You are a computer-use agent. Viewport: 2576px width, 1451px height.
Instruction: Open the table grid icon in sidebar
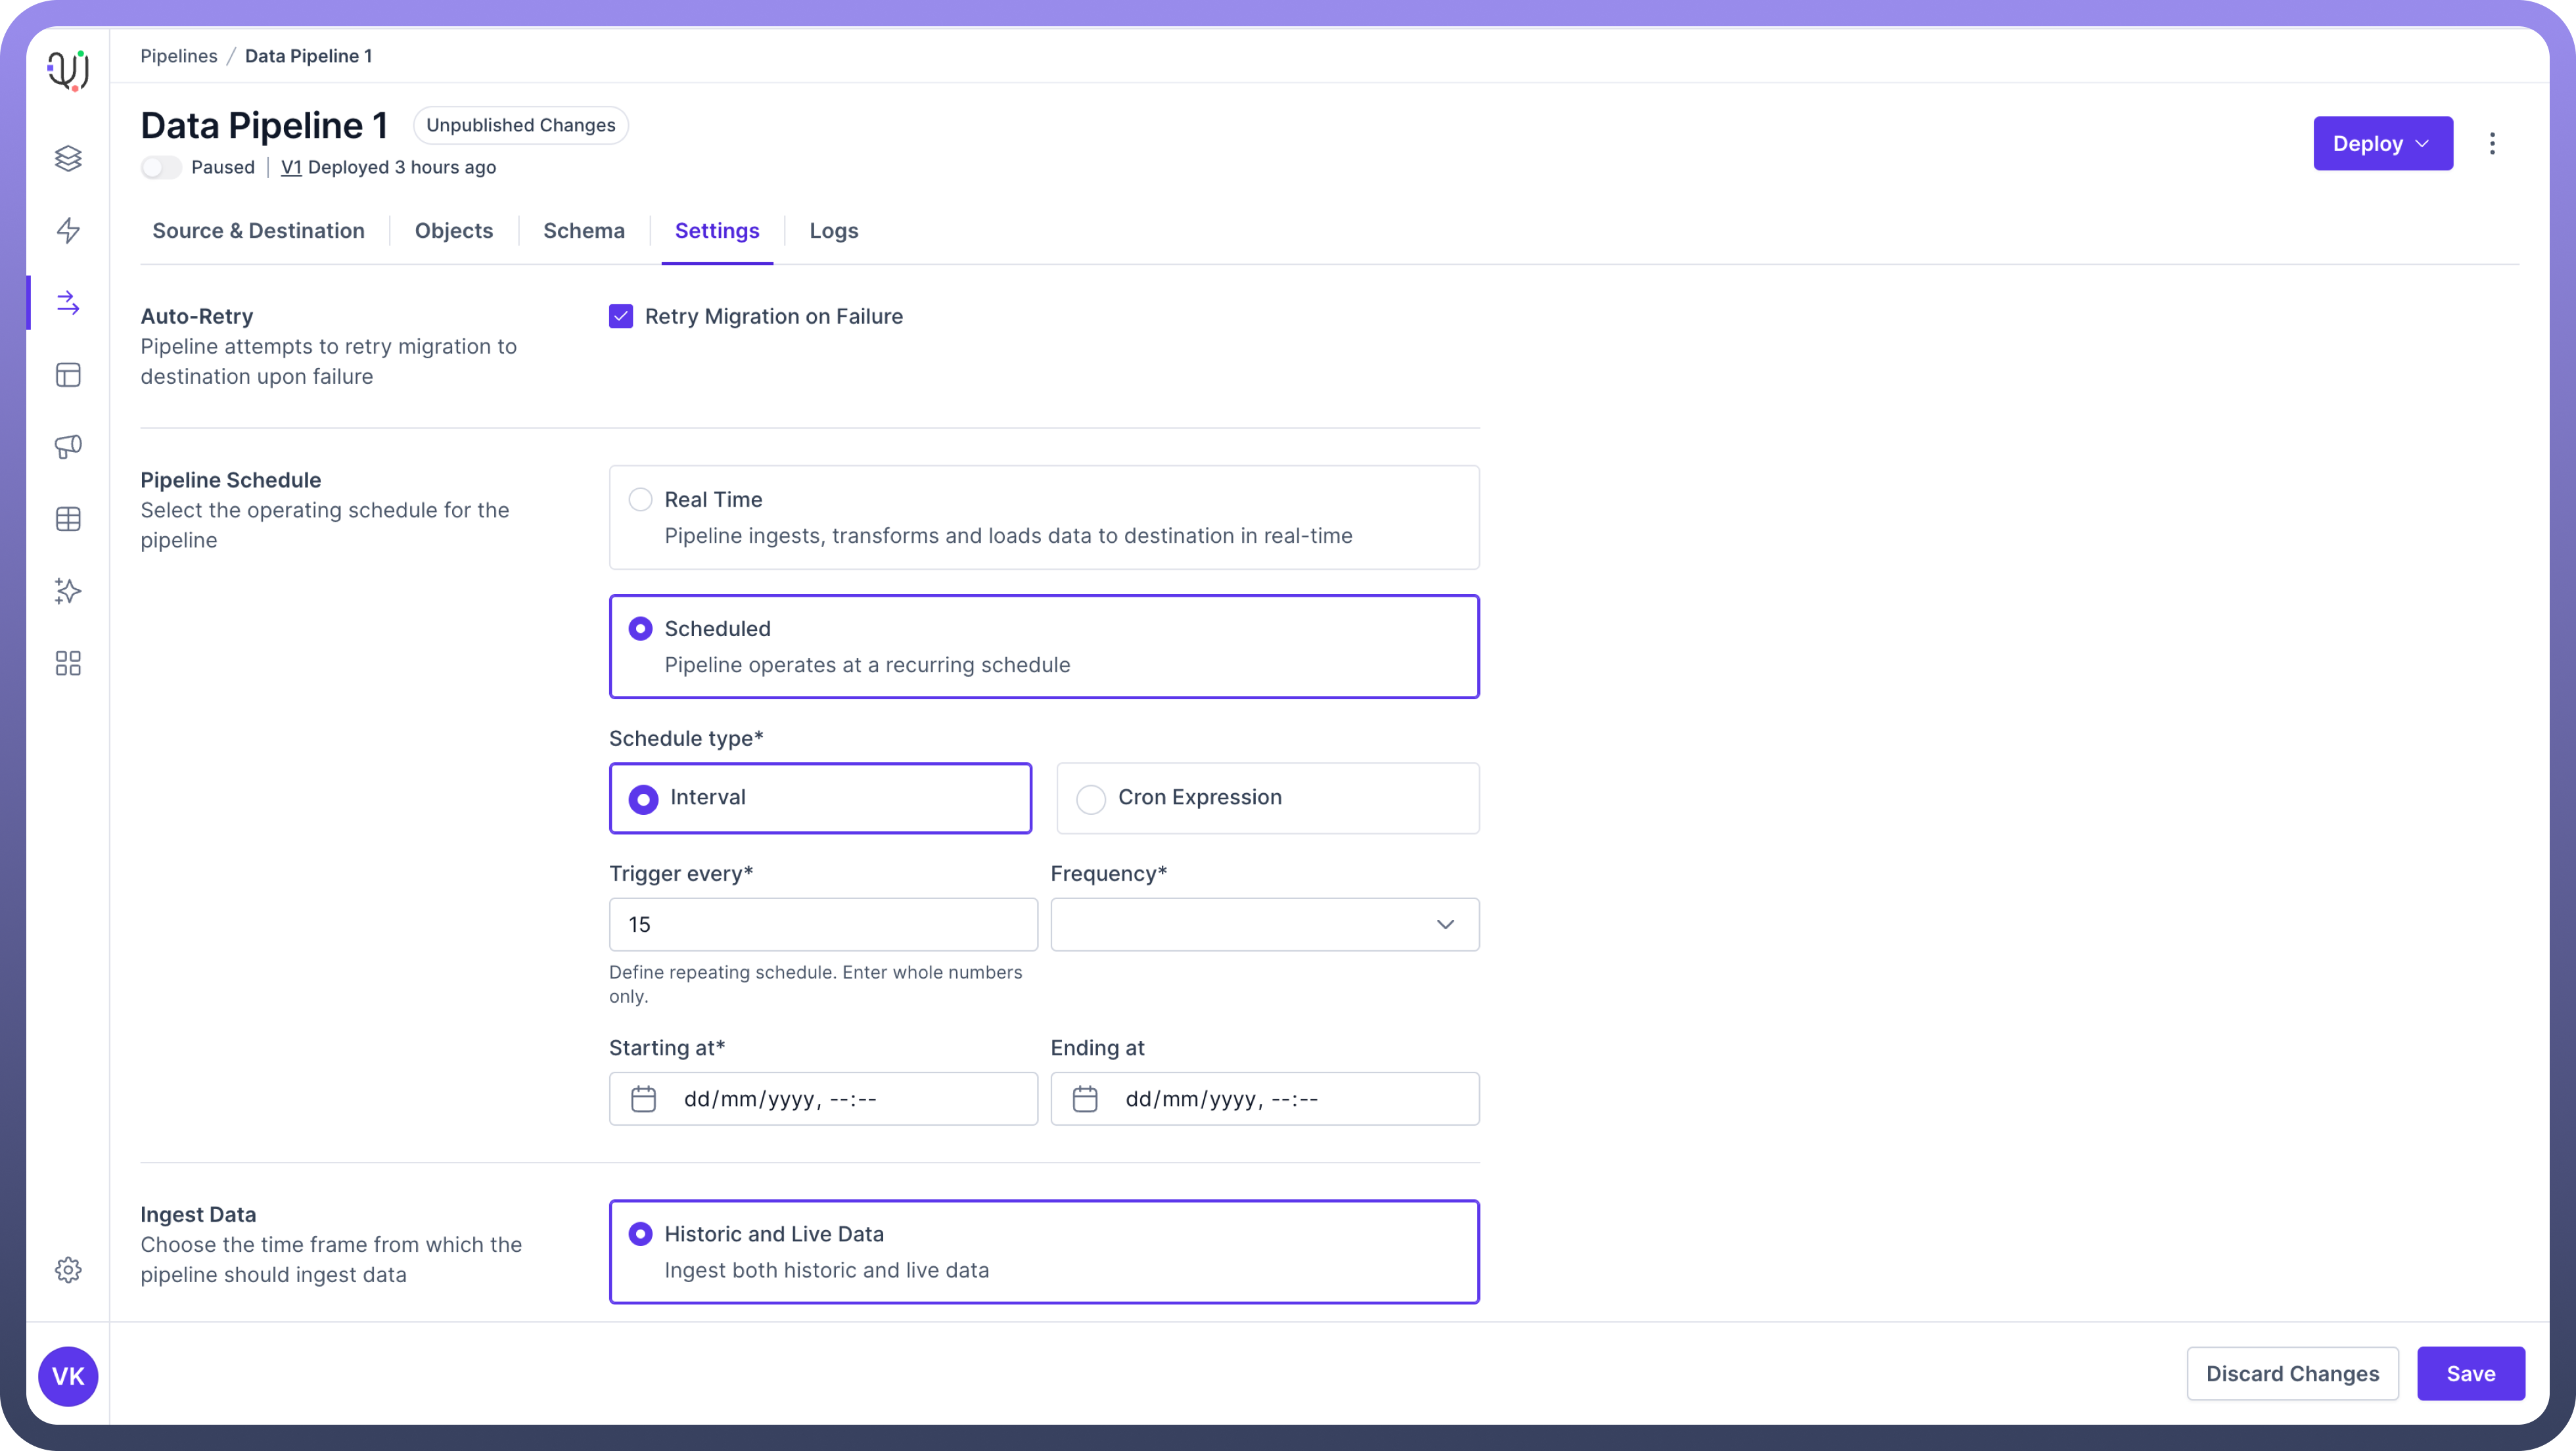point(68,519)
